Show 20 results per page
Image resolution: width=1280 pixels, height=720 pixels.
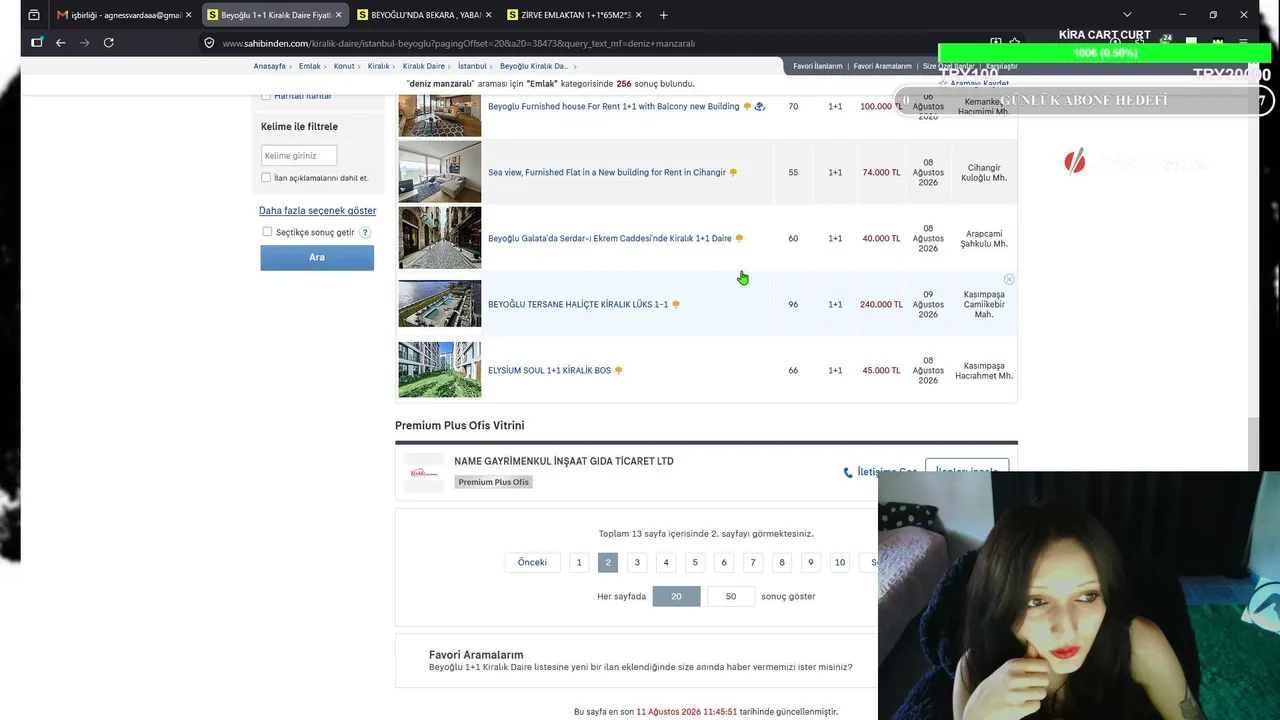pos(676,596)
